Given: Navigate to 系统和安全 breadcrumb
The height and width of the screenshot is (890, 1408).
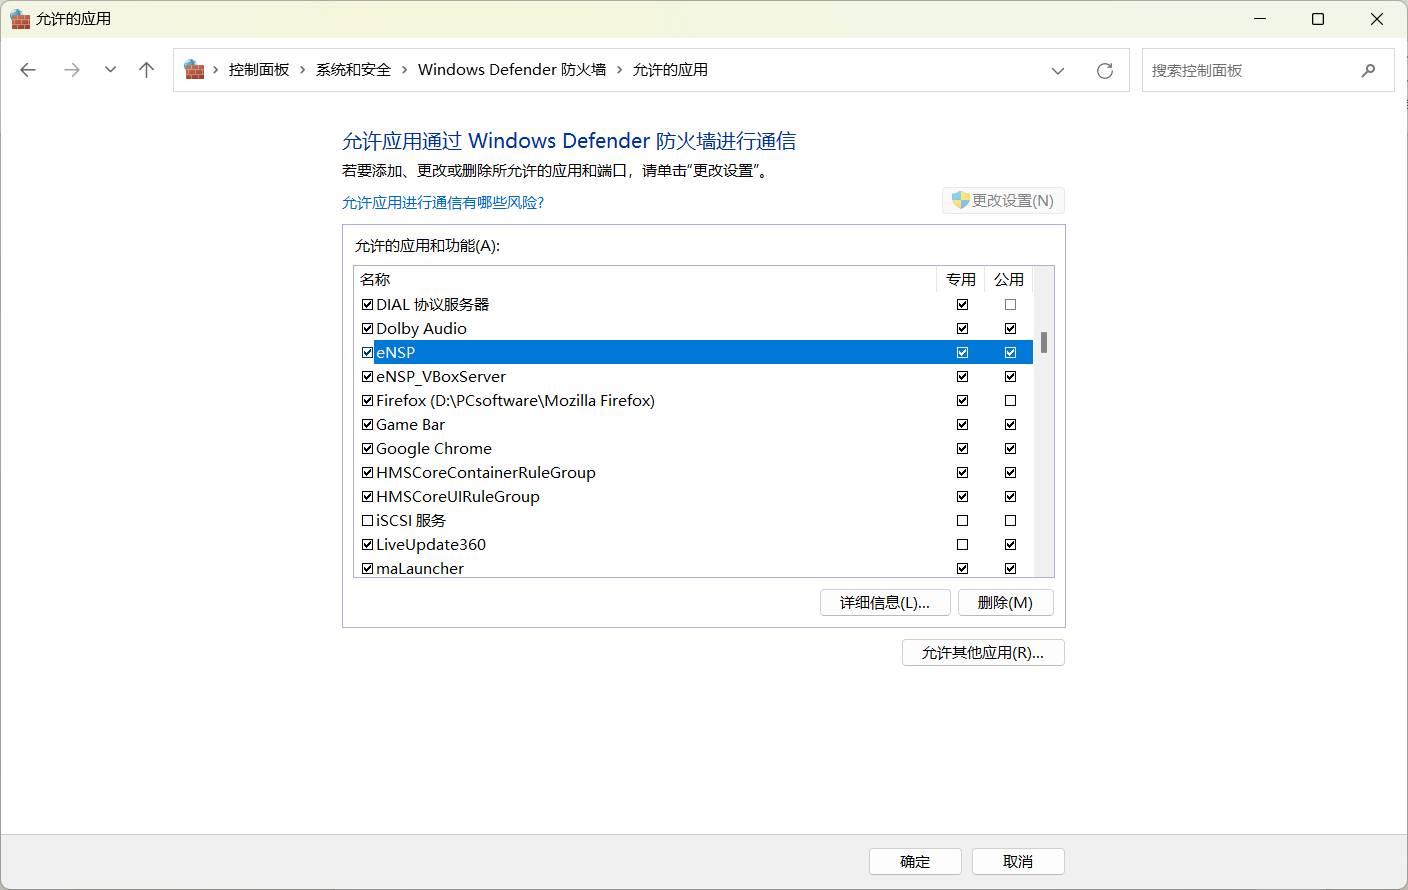Looking at the screenshot, I should tap(353, 70).
